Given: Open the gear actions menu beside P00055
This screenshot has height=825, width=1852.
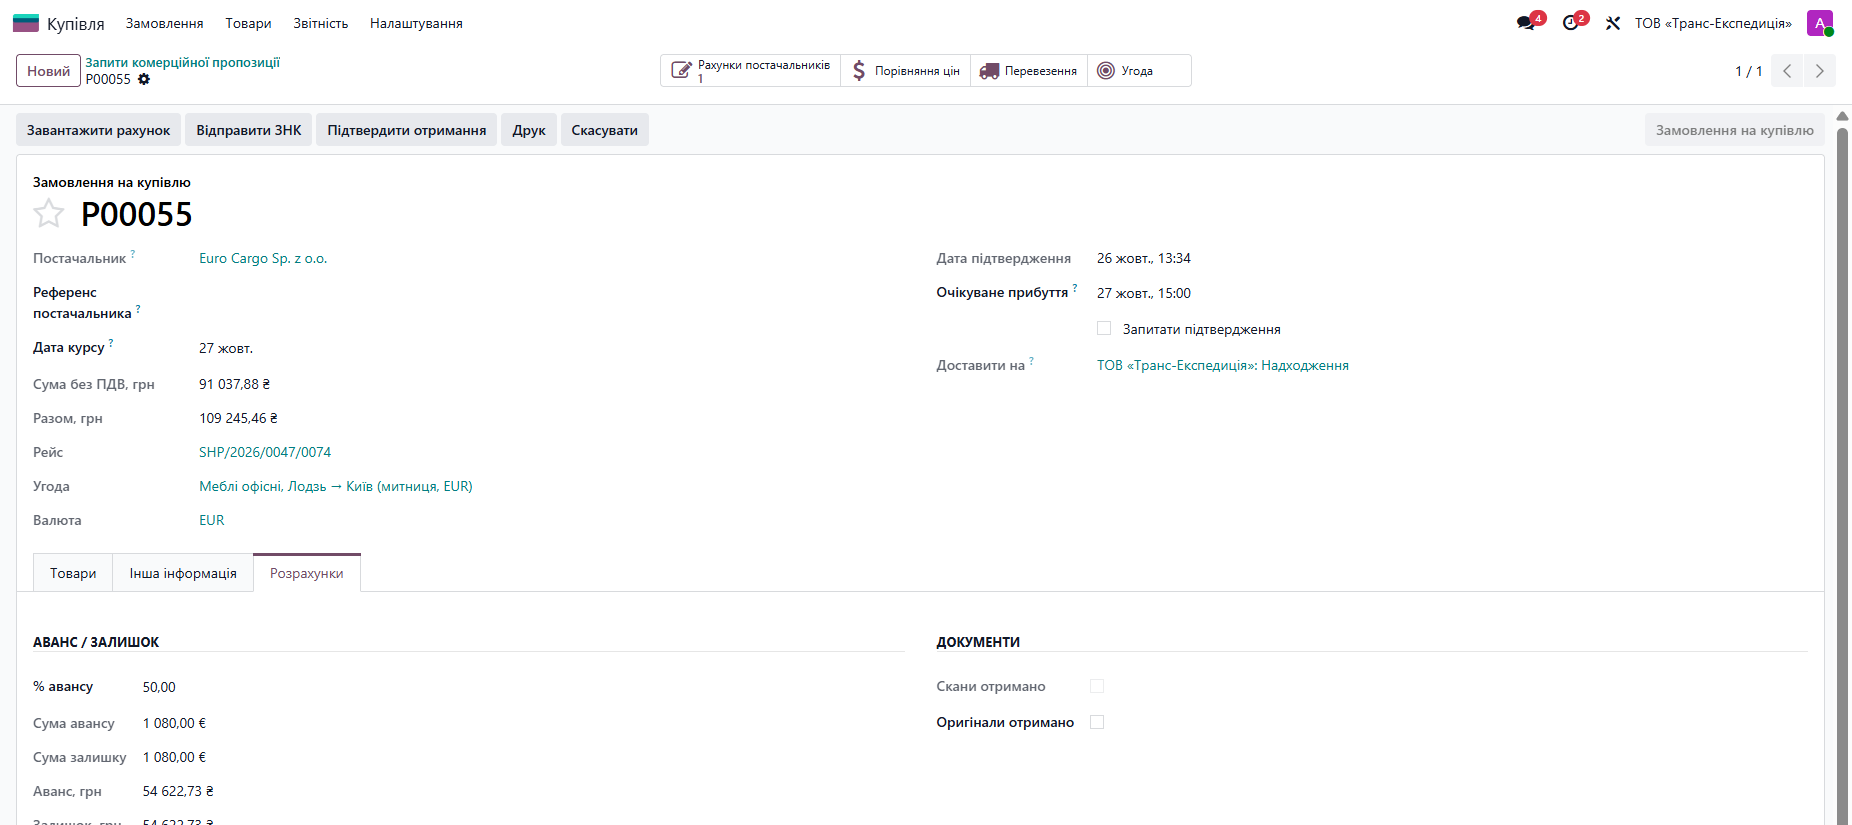Looking at the screenshot, I should tap(144, 79).
